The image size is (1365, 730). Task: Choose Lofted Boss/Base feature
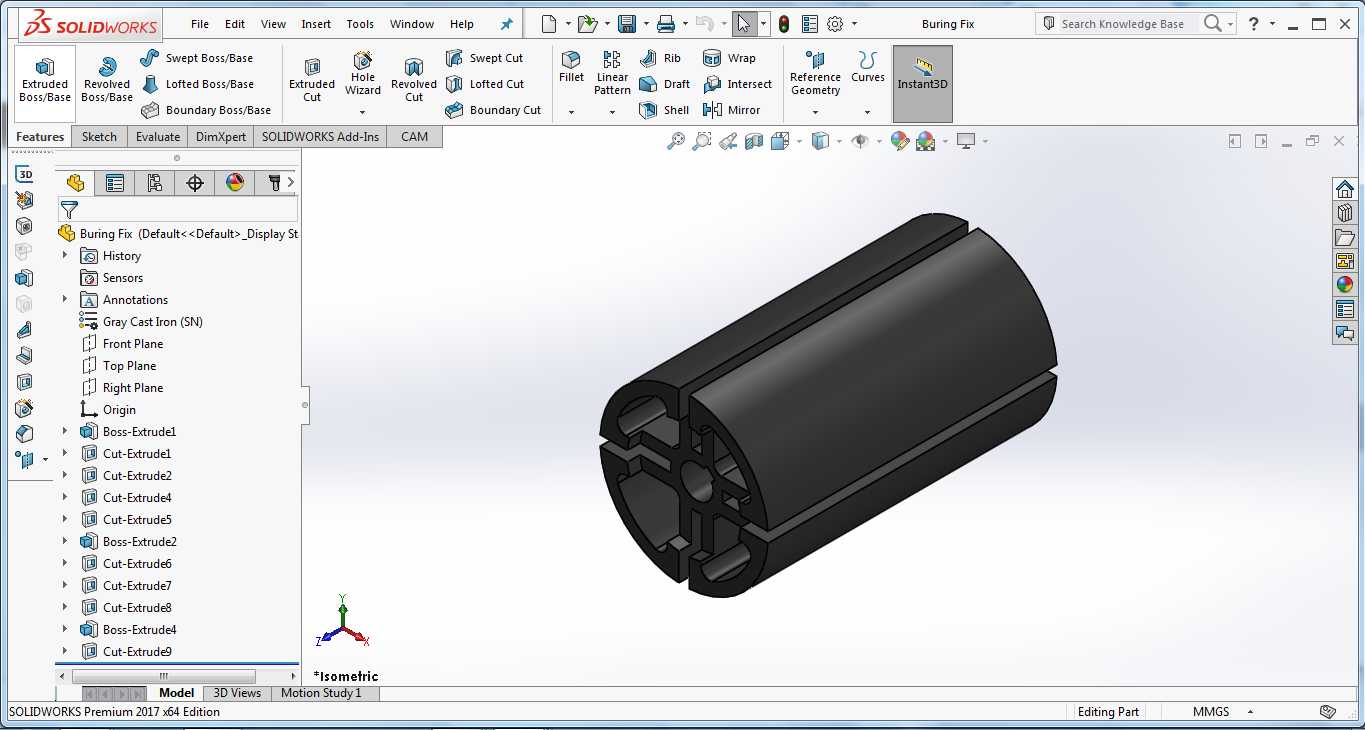(x=198, y=84)
